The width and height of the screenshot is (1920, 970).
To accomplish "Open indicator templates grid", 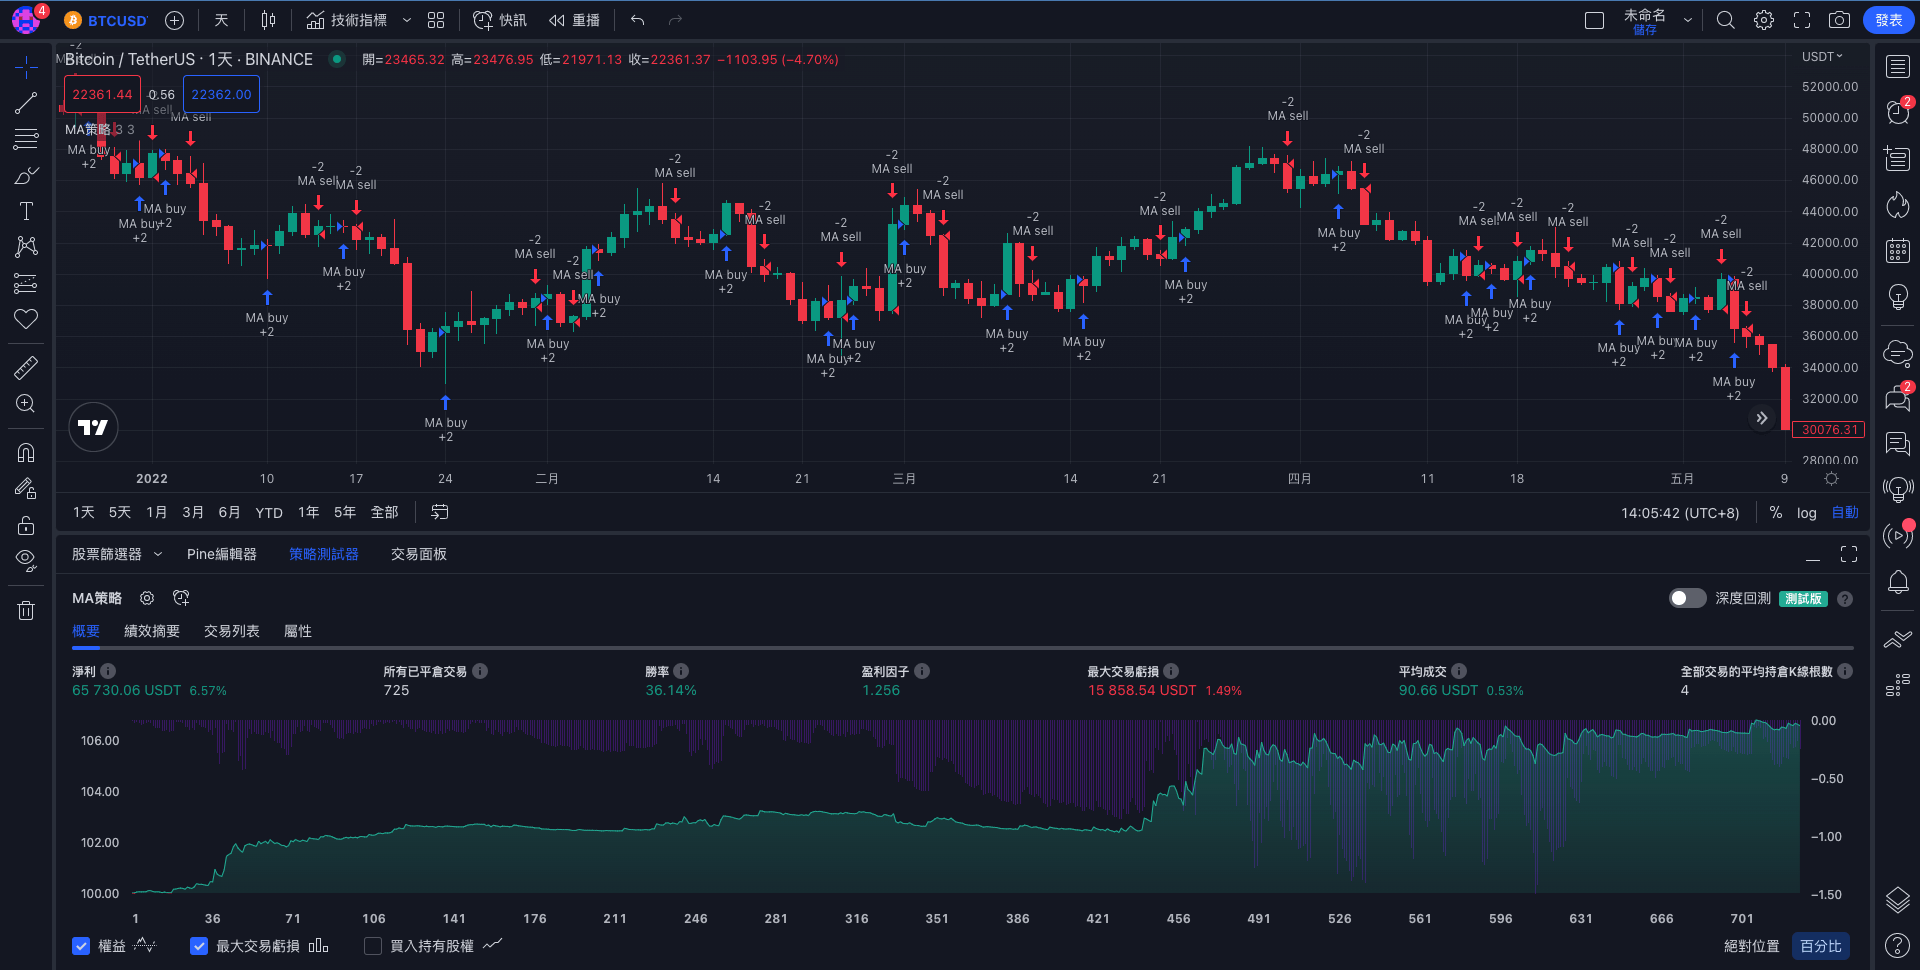I will [x=436, y=20].
